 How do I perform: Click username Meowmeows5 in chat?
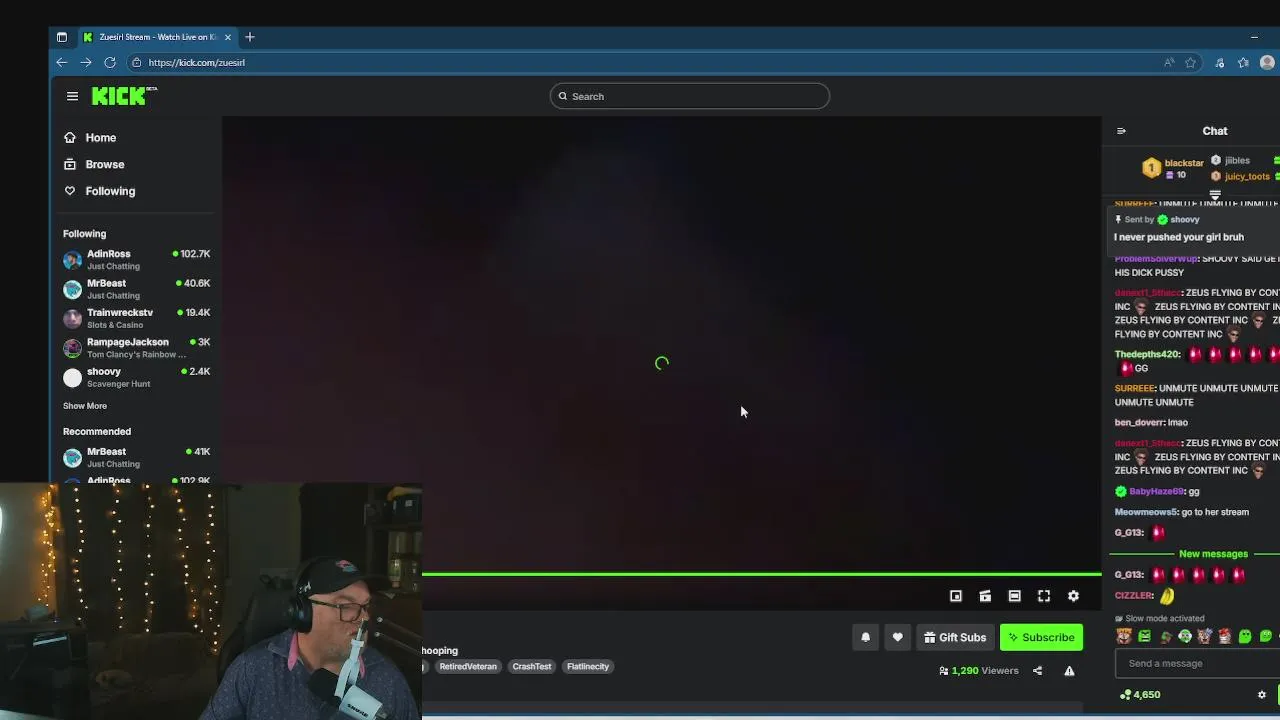tap(1146, 512)
